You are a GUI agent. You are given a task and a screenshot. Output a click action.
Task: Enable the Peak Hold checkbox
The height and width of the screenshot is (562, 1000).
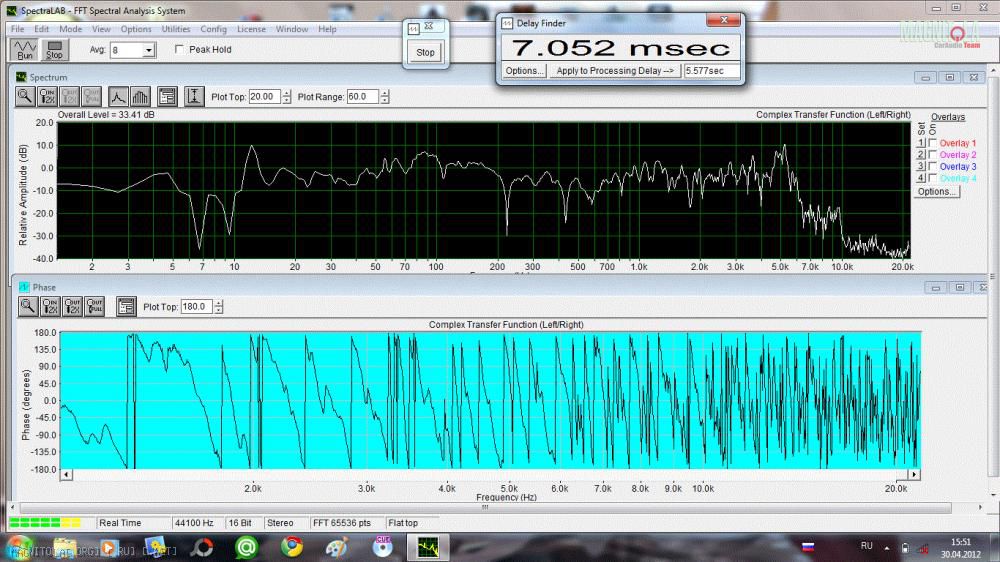coord(179,49)
